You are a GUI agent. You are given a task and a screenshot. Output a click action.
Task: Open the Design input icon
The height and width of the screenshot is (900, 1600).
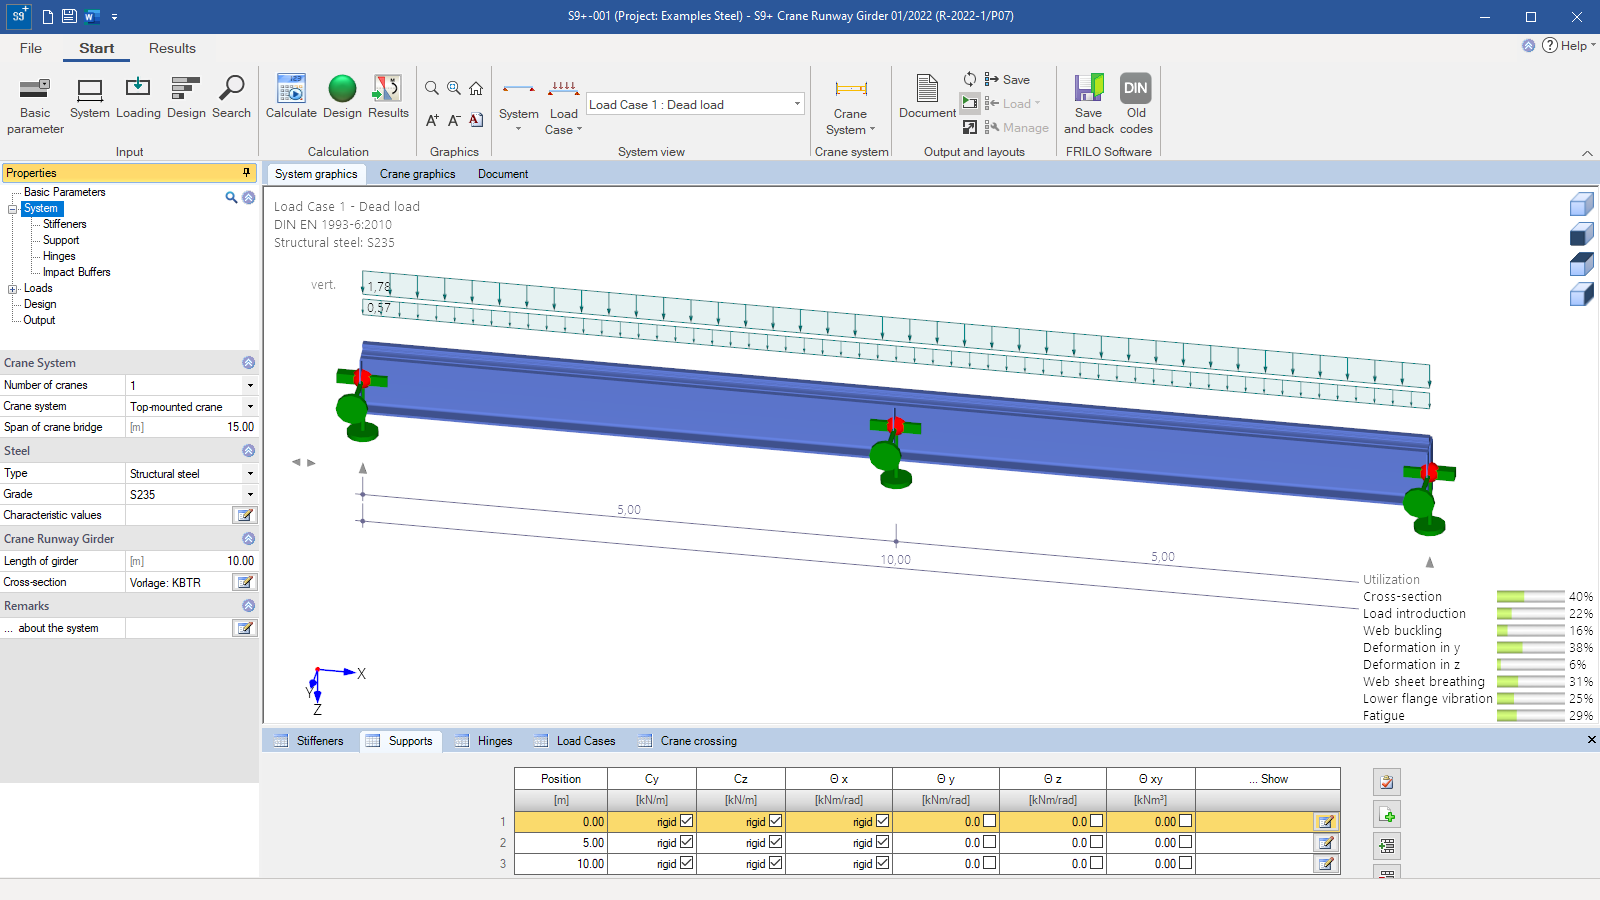(186, 98)
